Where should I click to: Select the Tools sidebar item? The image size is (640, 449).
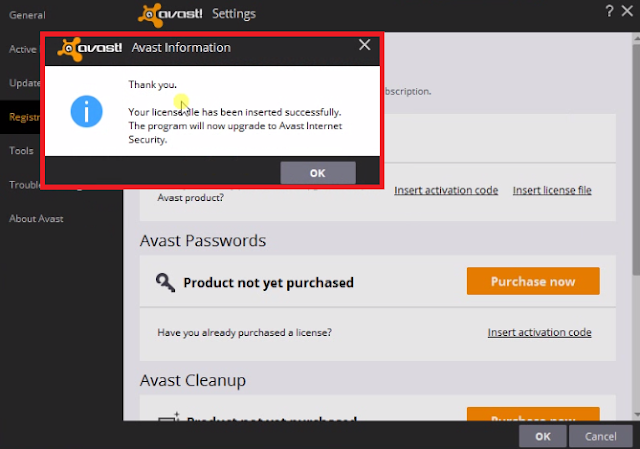pos(21,151)
